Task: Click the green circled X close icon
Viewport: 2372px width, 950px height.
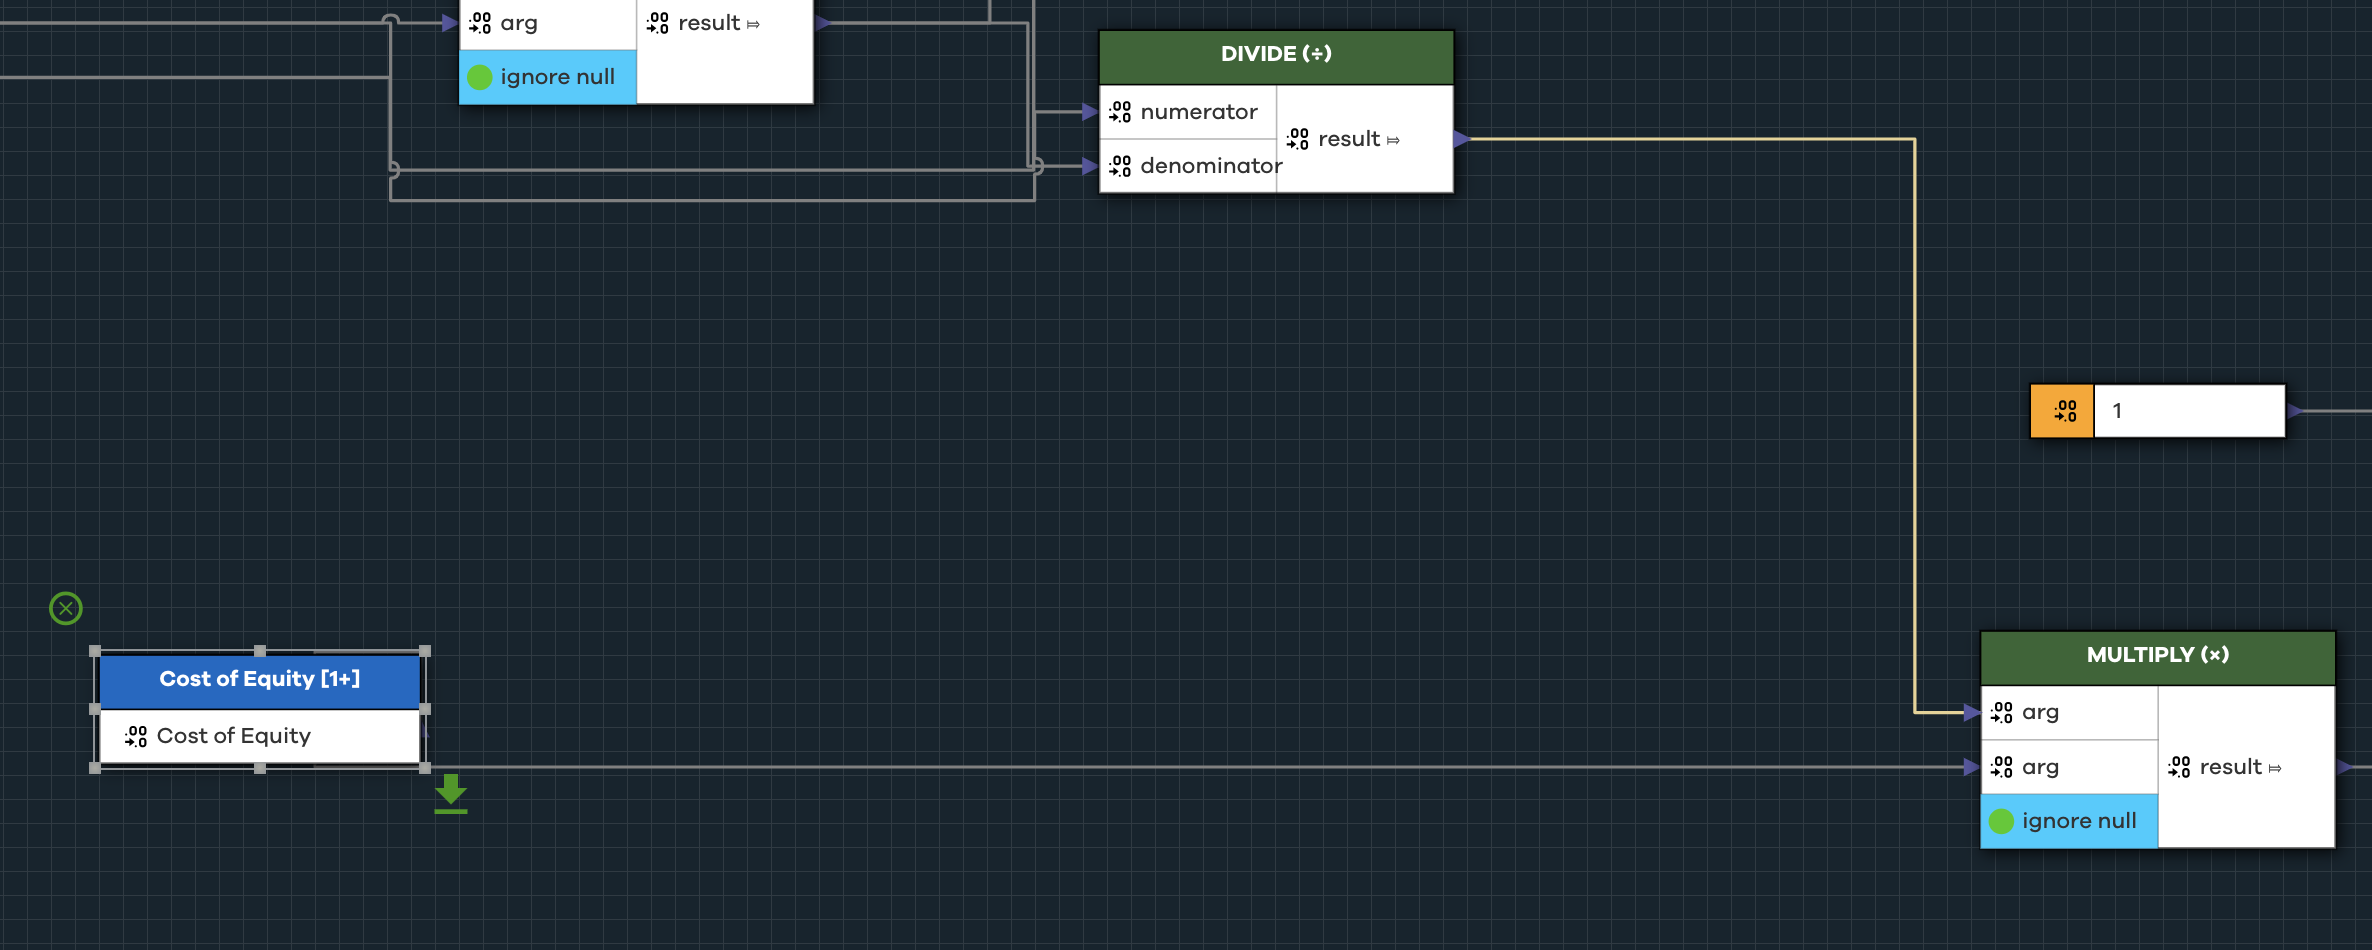Action: [x=66, y=608]
